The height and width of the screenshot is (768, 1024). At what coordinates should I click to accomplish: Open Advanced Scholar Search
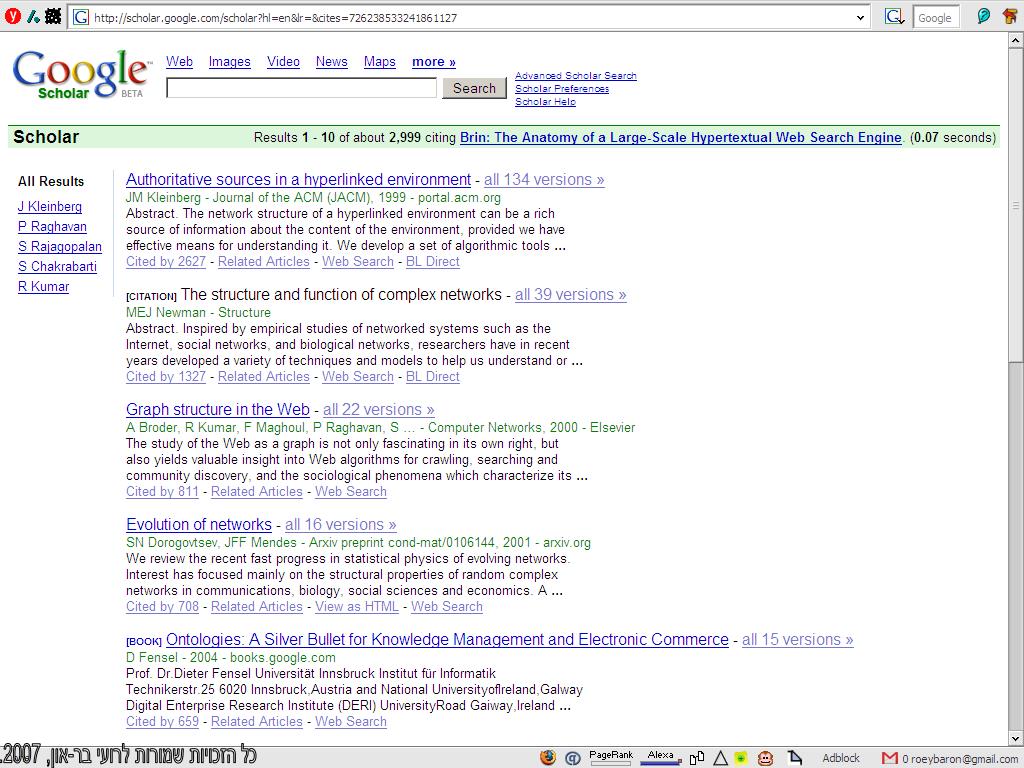[575, 76]
